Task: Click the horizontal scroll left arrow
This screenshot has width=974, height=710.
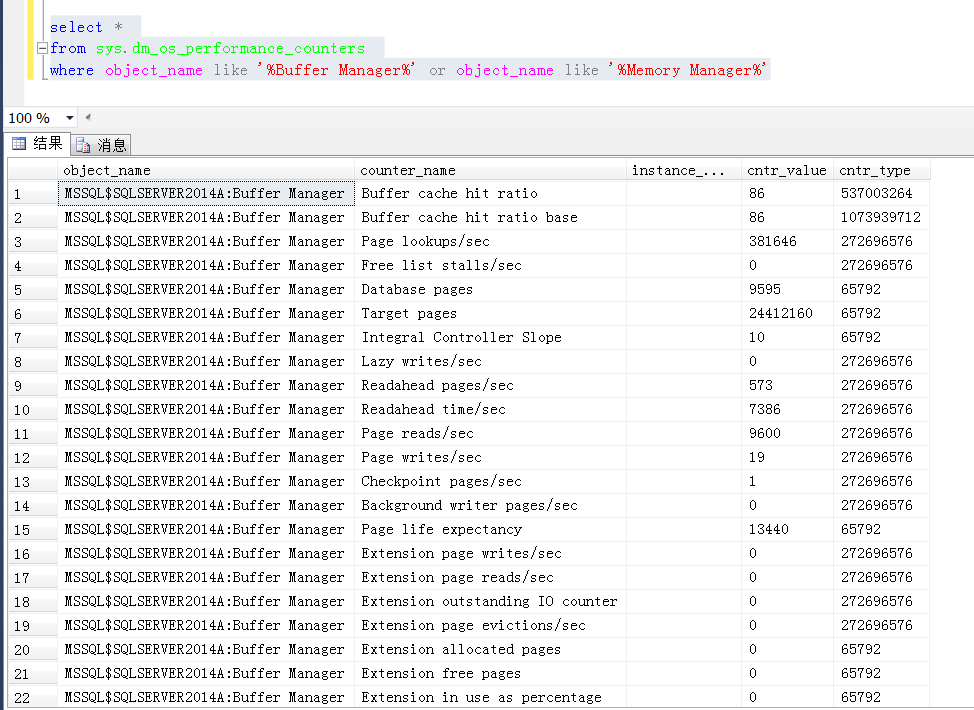Action: 88,117
